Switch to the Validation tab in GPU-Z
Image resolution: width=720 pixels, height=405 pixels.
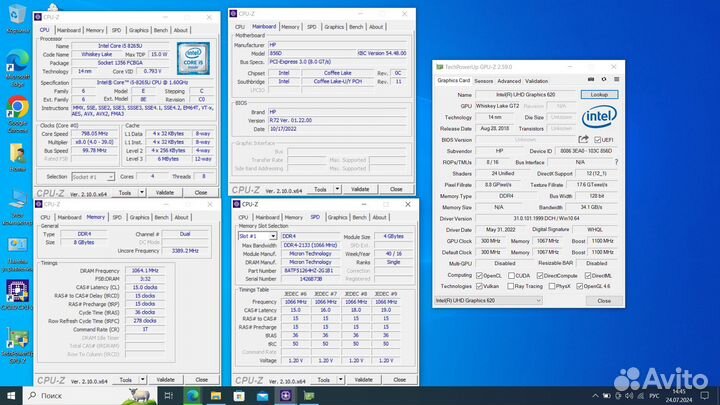point(536,81)
